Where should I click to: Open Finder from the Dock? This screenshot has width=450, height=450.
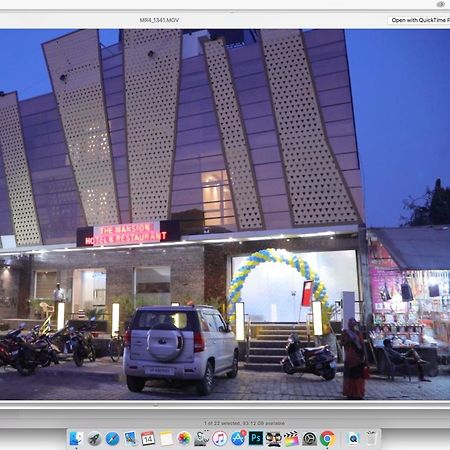point(76,438)
